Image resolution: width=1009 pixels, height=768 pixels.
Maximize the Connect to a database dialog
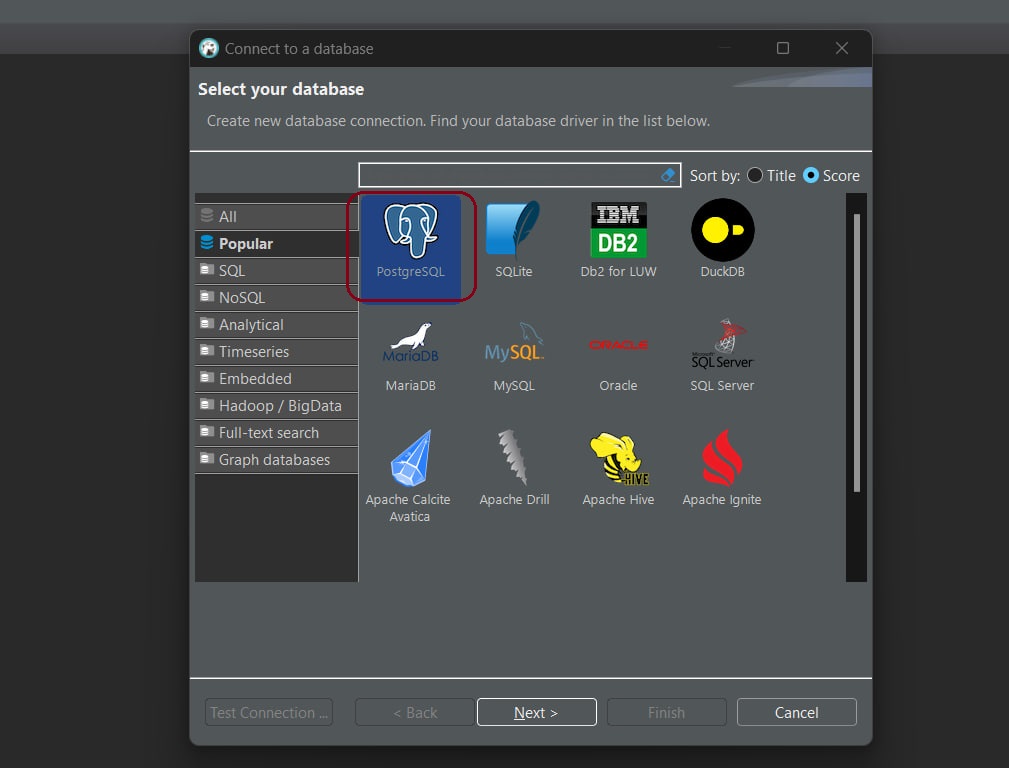point(782,48)
